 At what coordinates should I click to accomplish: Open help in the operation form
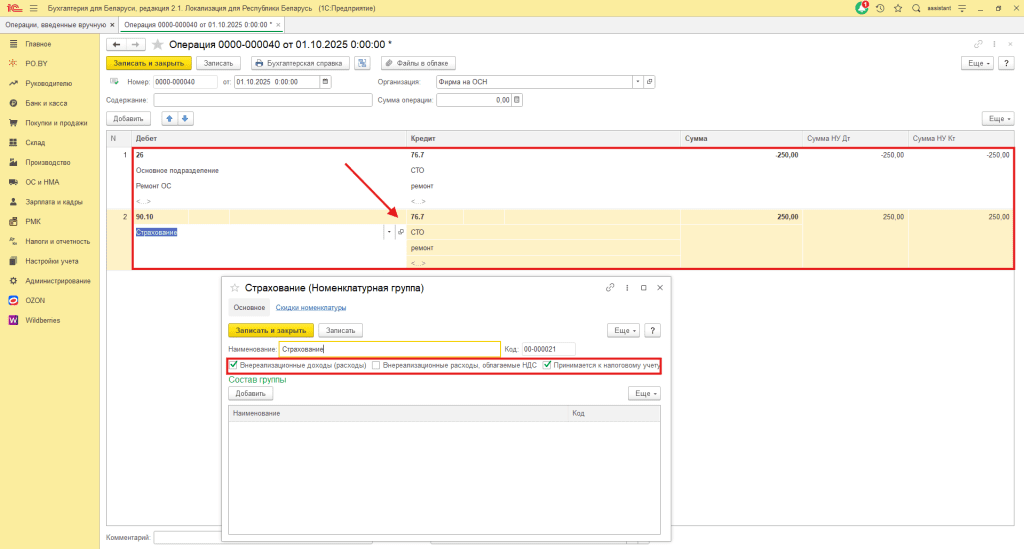[x=1006, y=63]
